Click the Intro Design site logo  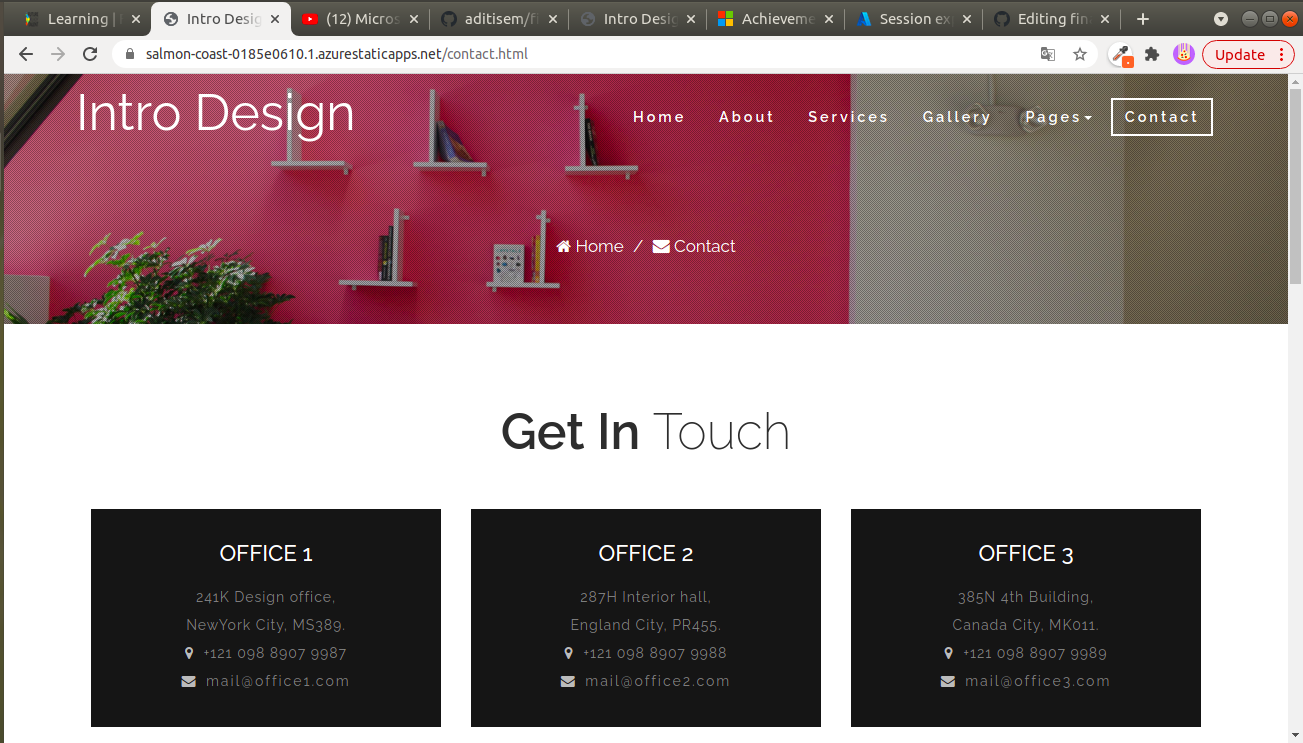(x=215, y=113)
